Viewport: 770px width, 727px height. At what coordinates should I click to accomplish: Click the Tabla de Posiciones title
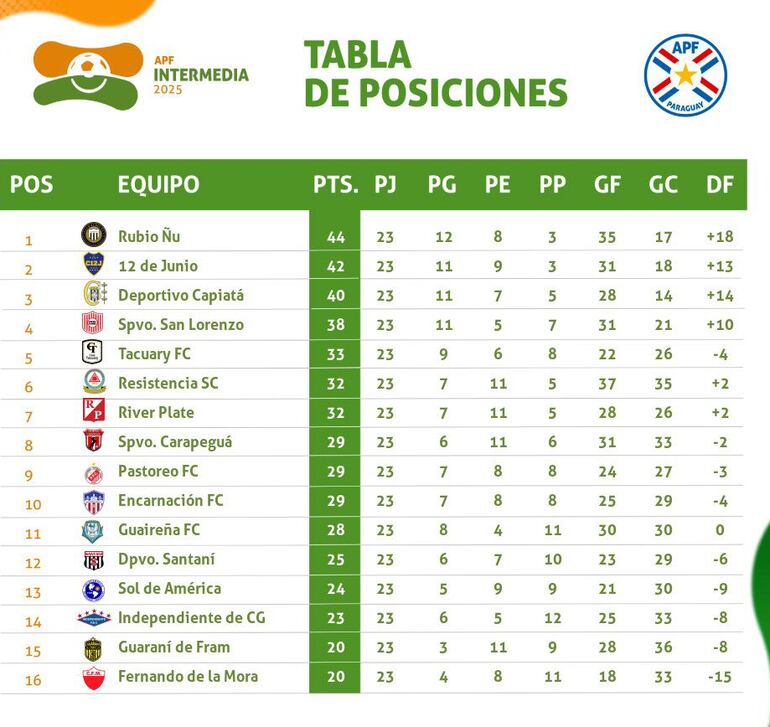[435, 73]
